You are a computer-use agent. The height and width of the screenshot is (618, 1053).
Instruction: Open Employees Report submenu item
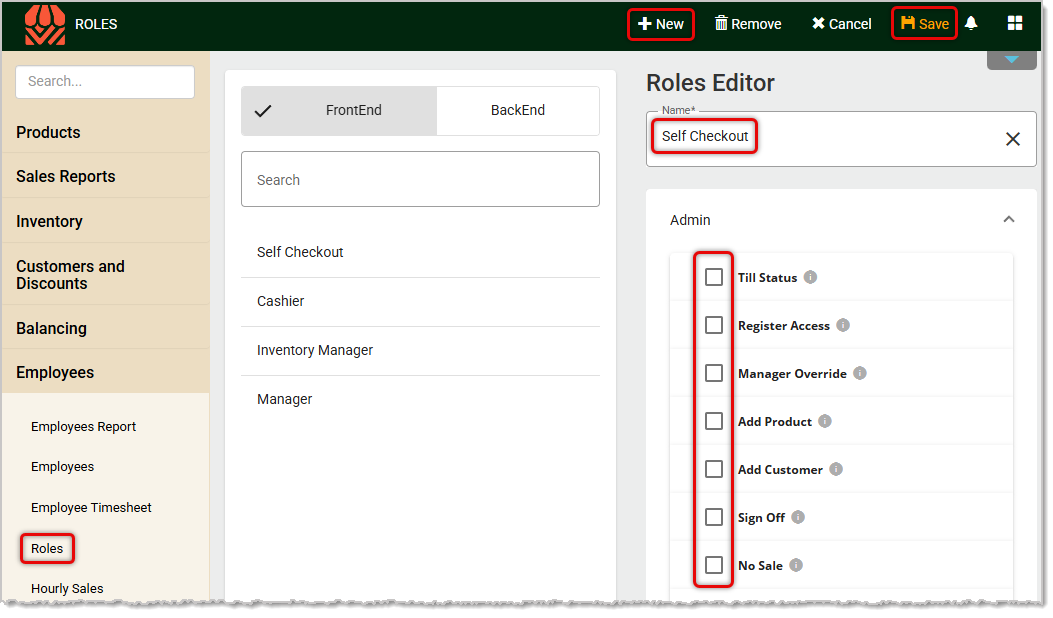(83, 427)
